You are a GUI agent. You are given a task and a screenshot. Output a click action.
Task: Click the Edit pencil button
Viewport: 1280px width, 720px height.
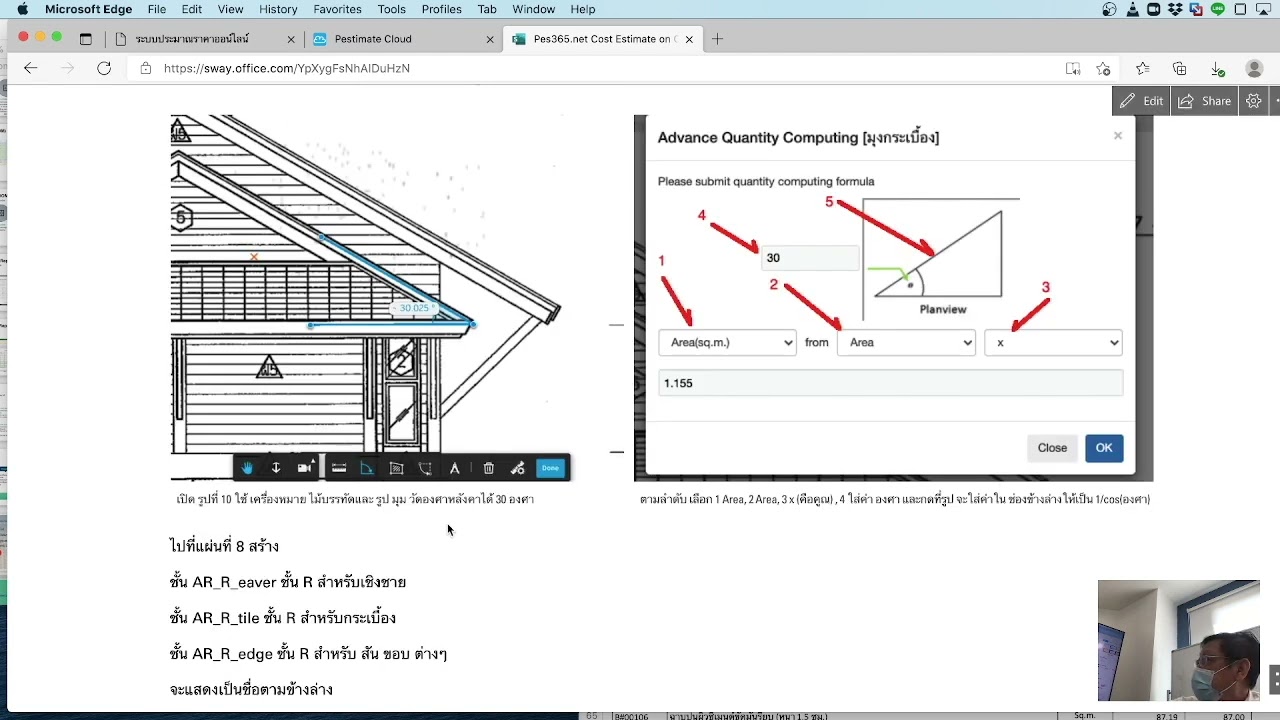coord(1142,101)
